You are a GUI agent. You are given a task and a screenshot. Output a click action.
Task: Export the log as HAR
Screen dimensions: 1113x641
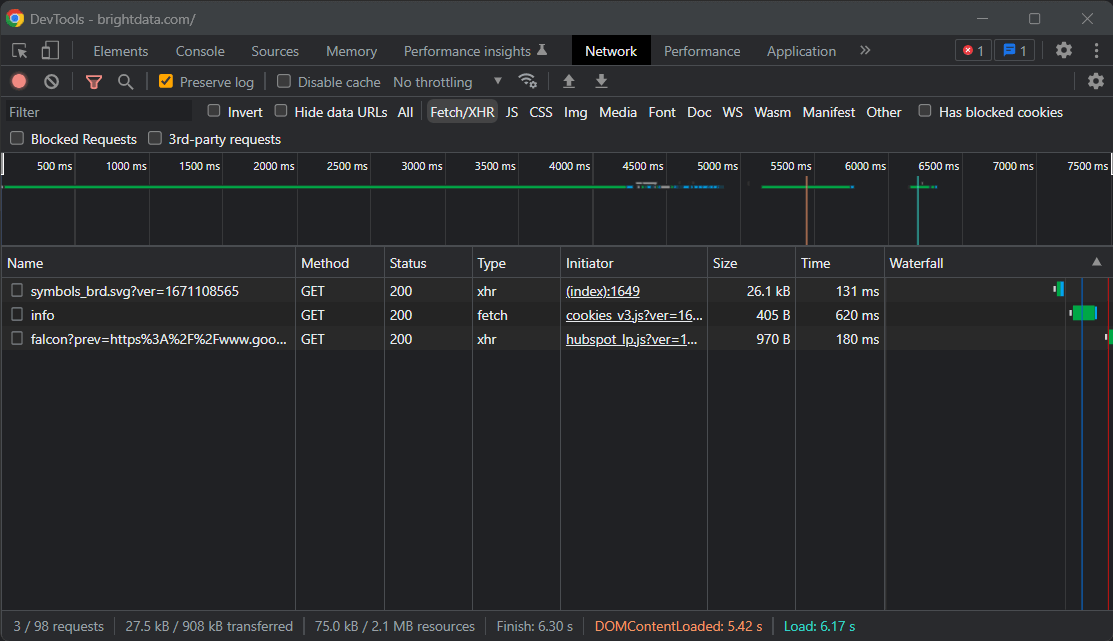point(601,81)
